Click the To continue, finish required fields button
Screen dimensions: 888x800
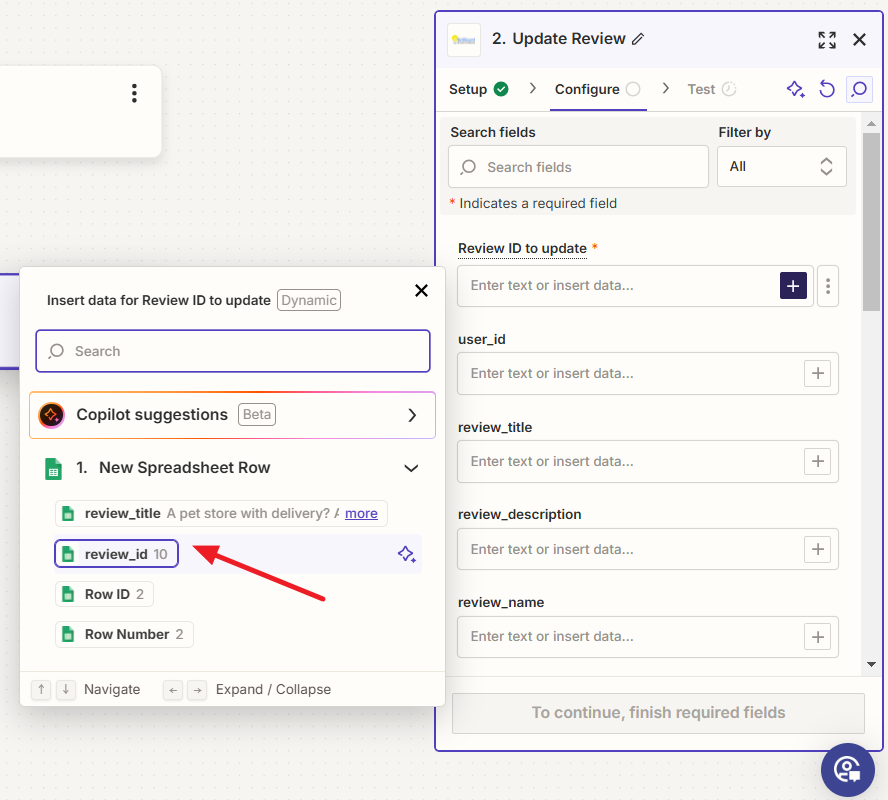(x=658, y=713)
